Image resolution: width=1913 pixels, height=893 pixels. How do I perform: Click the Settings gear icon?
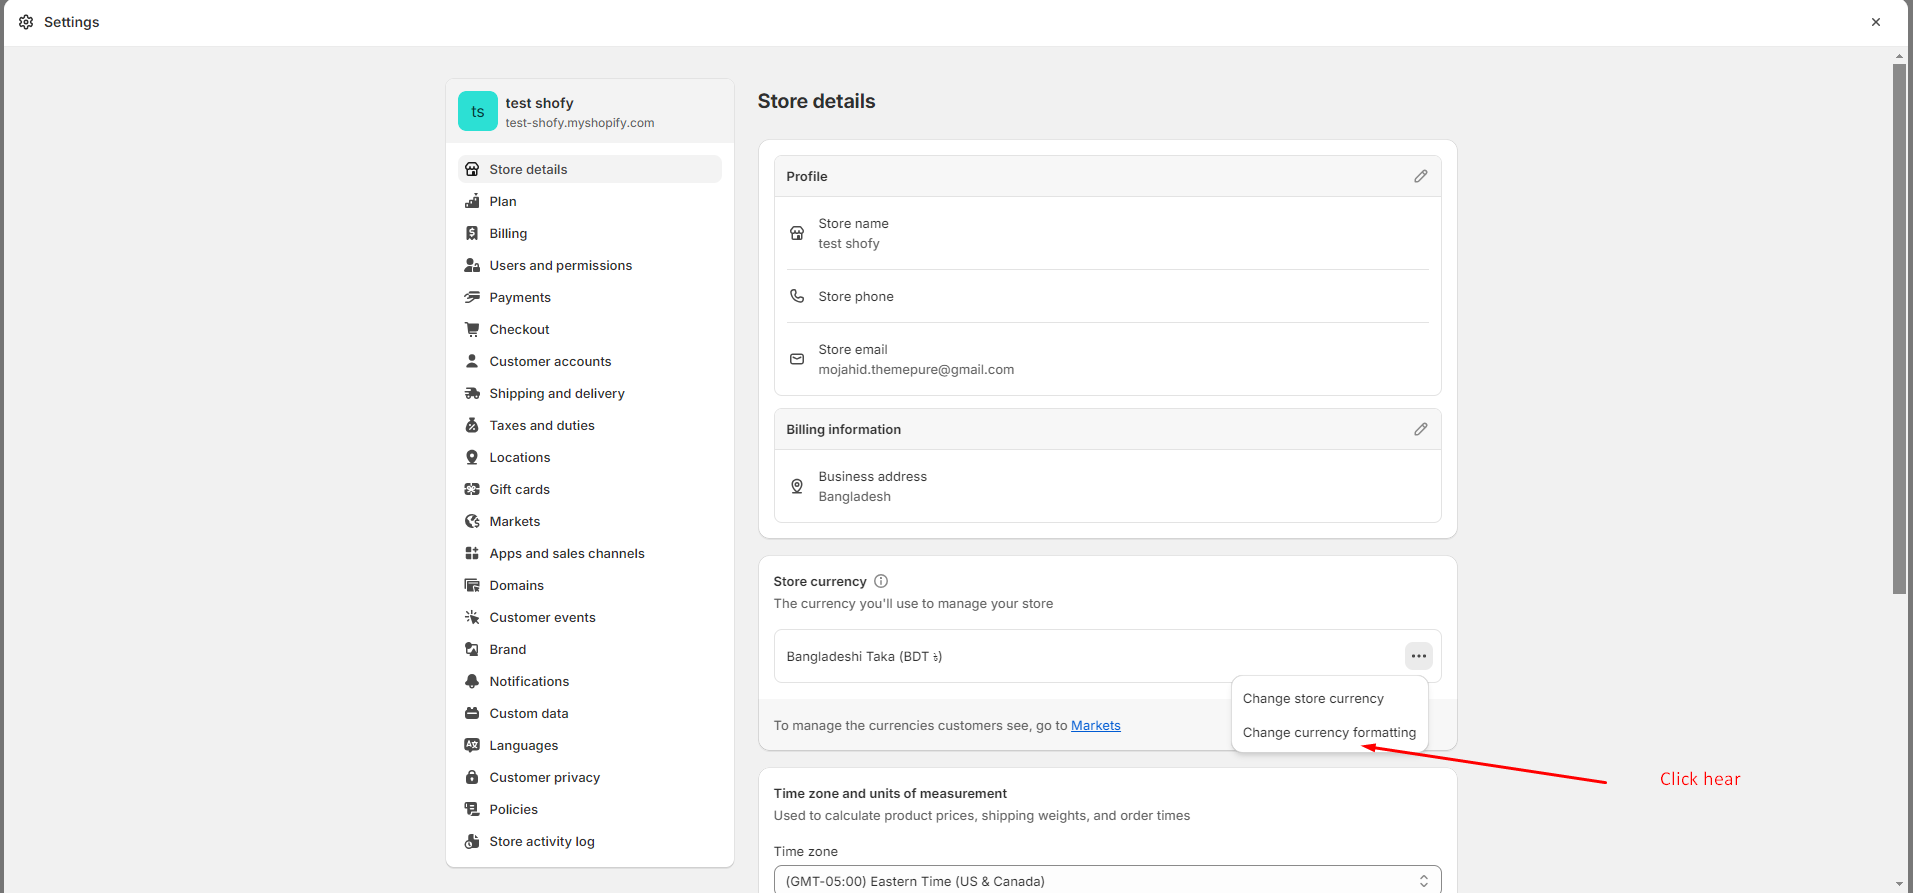[x=26, y=22]
